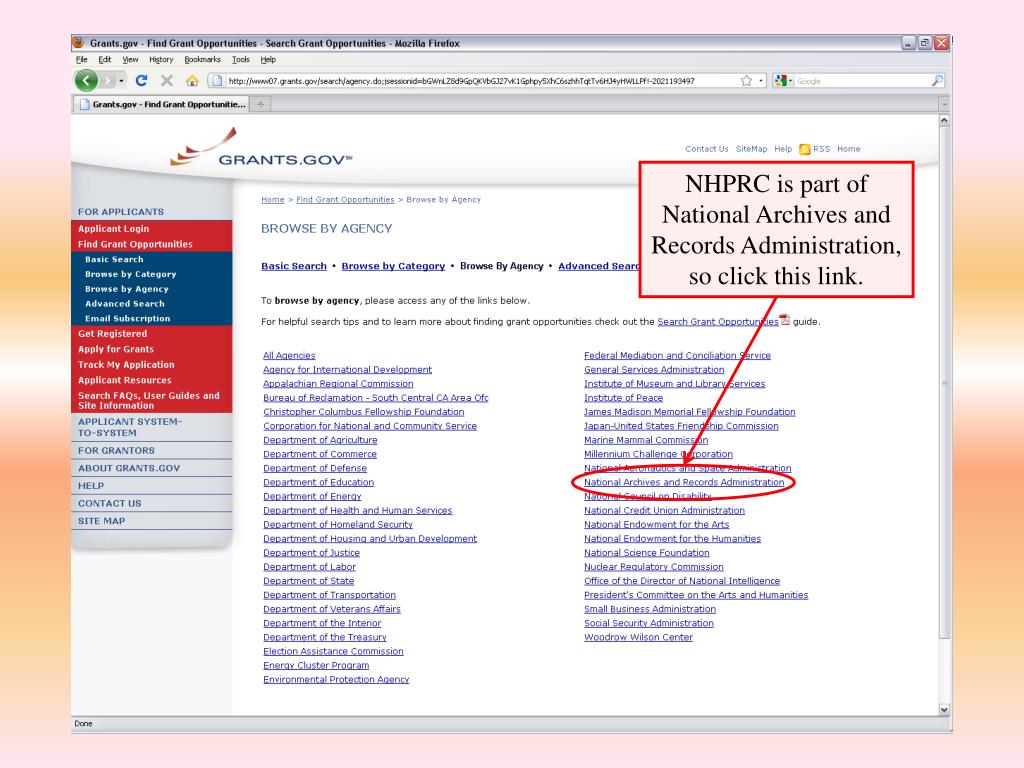The height and width of the screenshot is (768, 1024).
Task: Open the history dropdown next to forward
Action: (121, 81)
